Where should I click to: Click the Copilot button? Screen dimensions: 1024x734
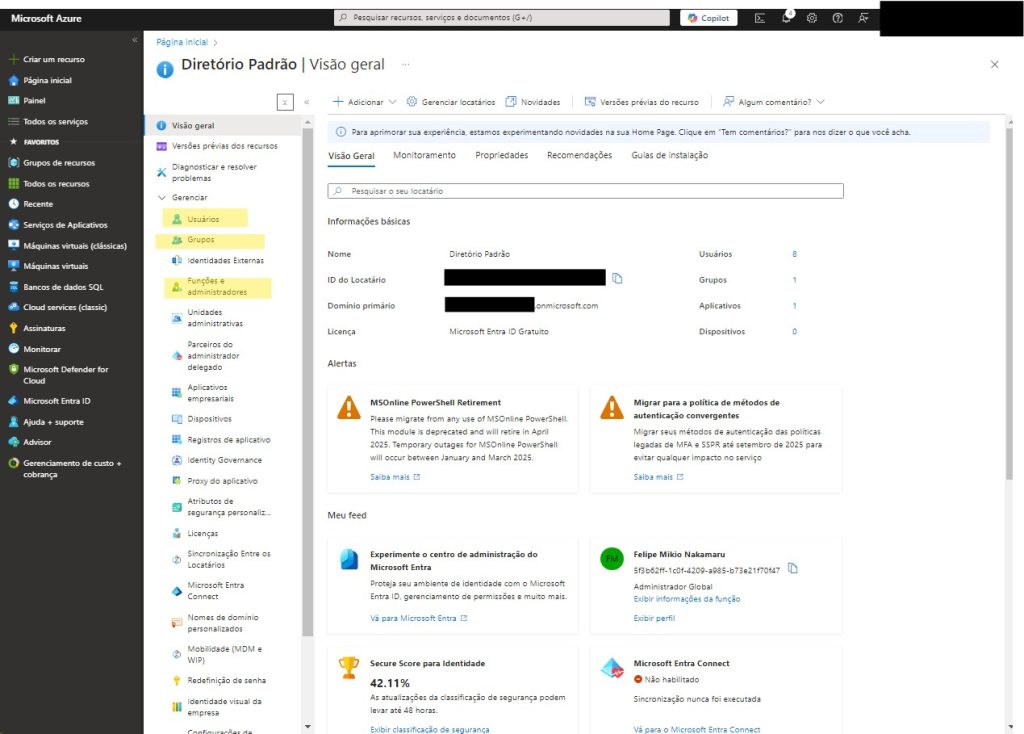tap(709, 18)
